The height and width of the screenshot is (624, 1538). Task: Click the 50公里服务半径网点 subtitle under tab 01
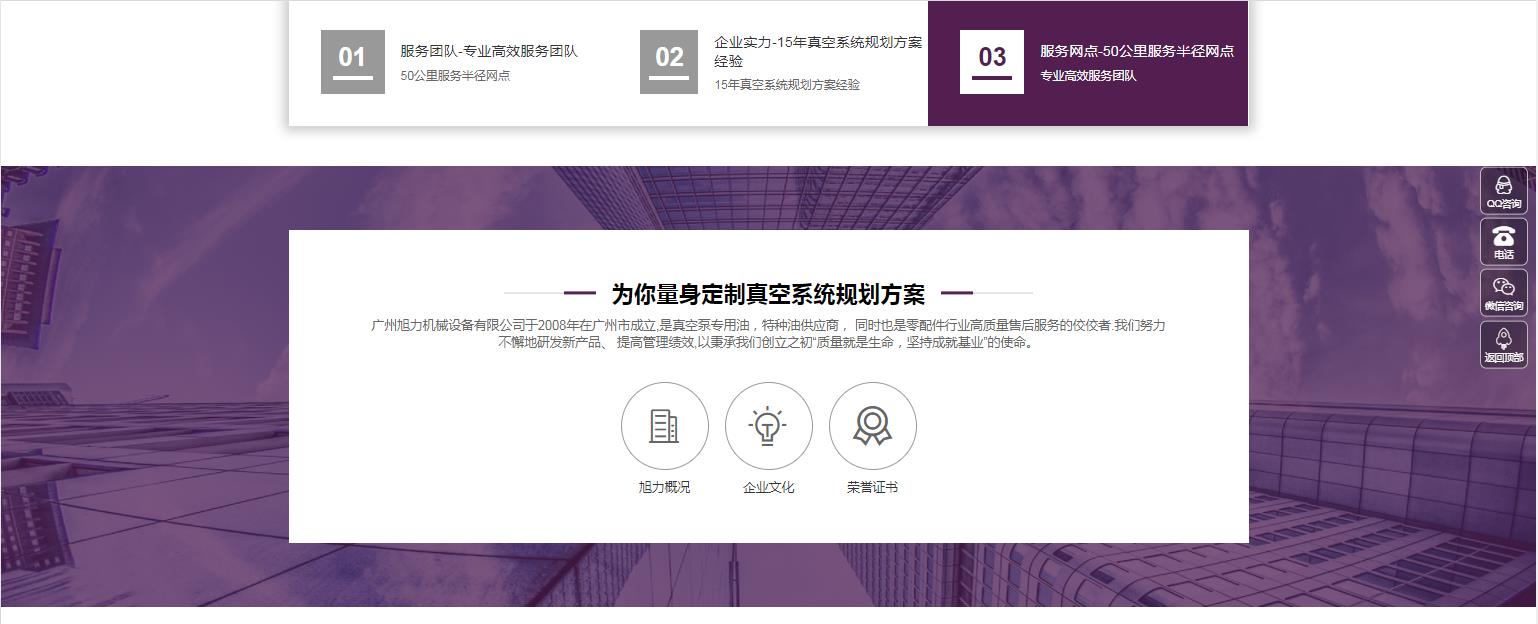click(x=455, y=76)
